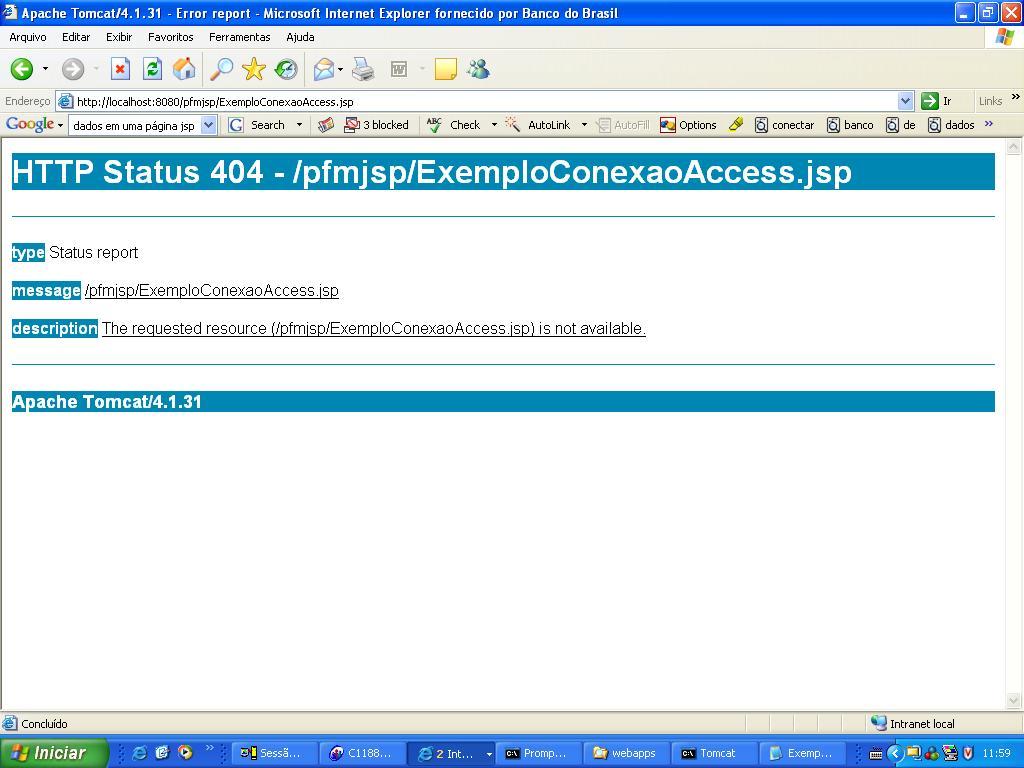
Task: Open the Ajuda menu
Action: coord(300,37)
